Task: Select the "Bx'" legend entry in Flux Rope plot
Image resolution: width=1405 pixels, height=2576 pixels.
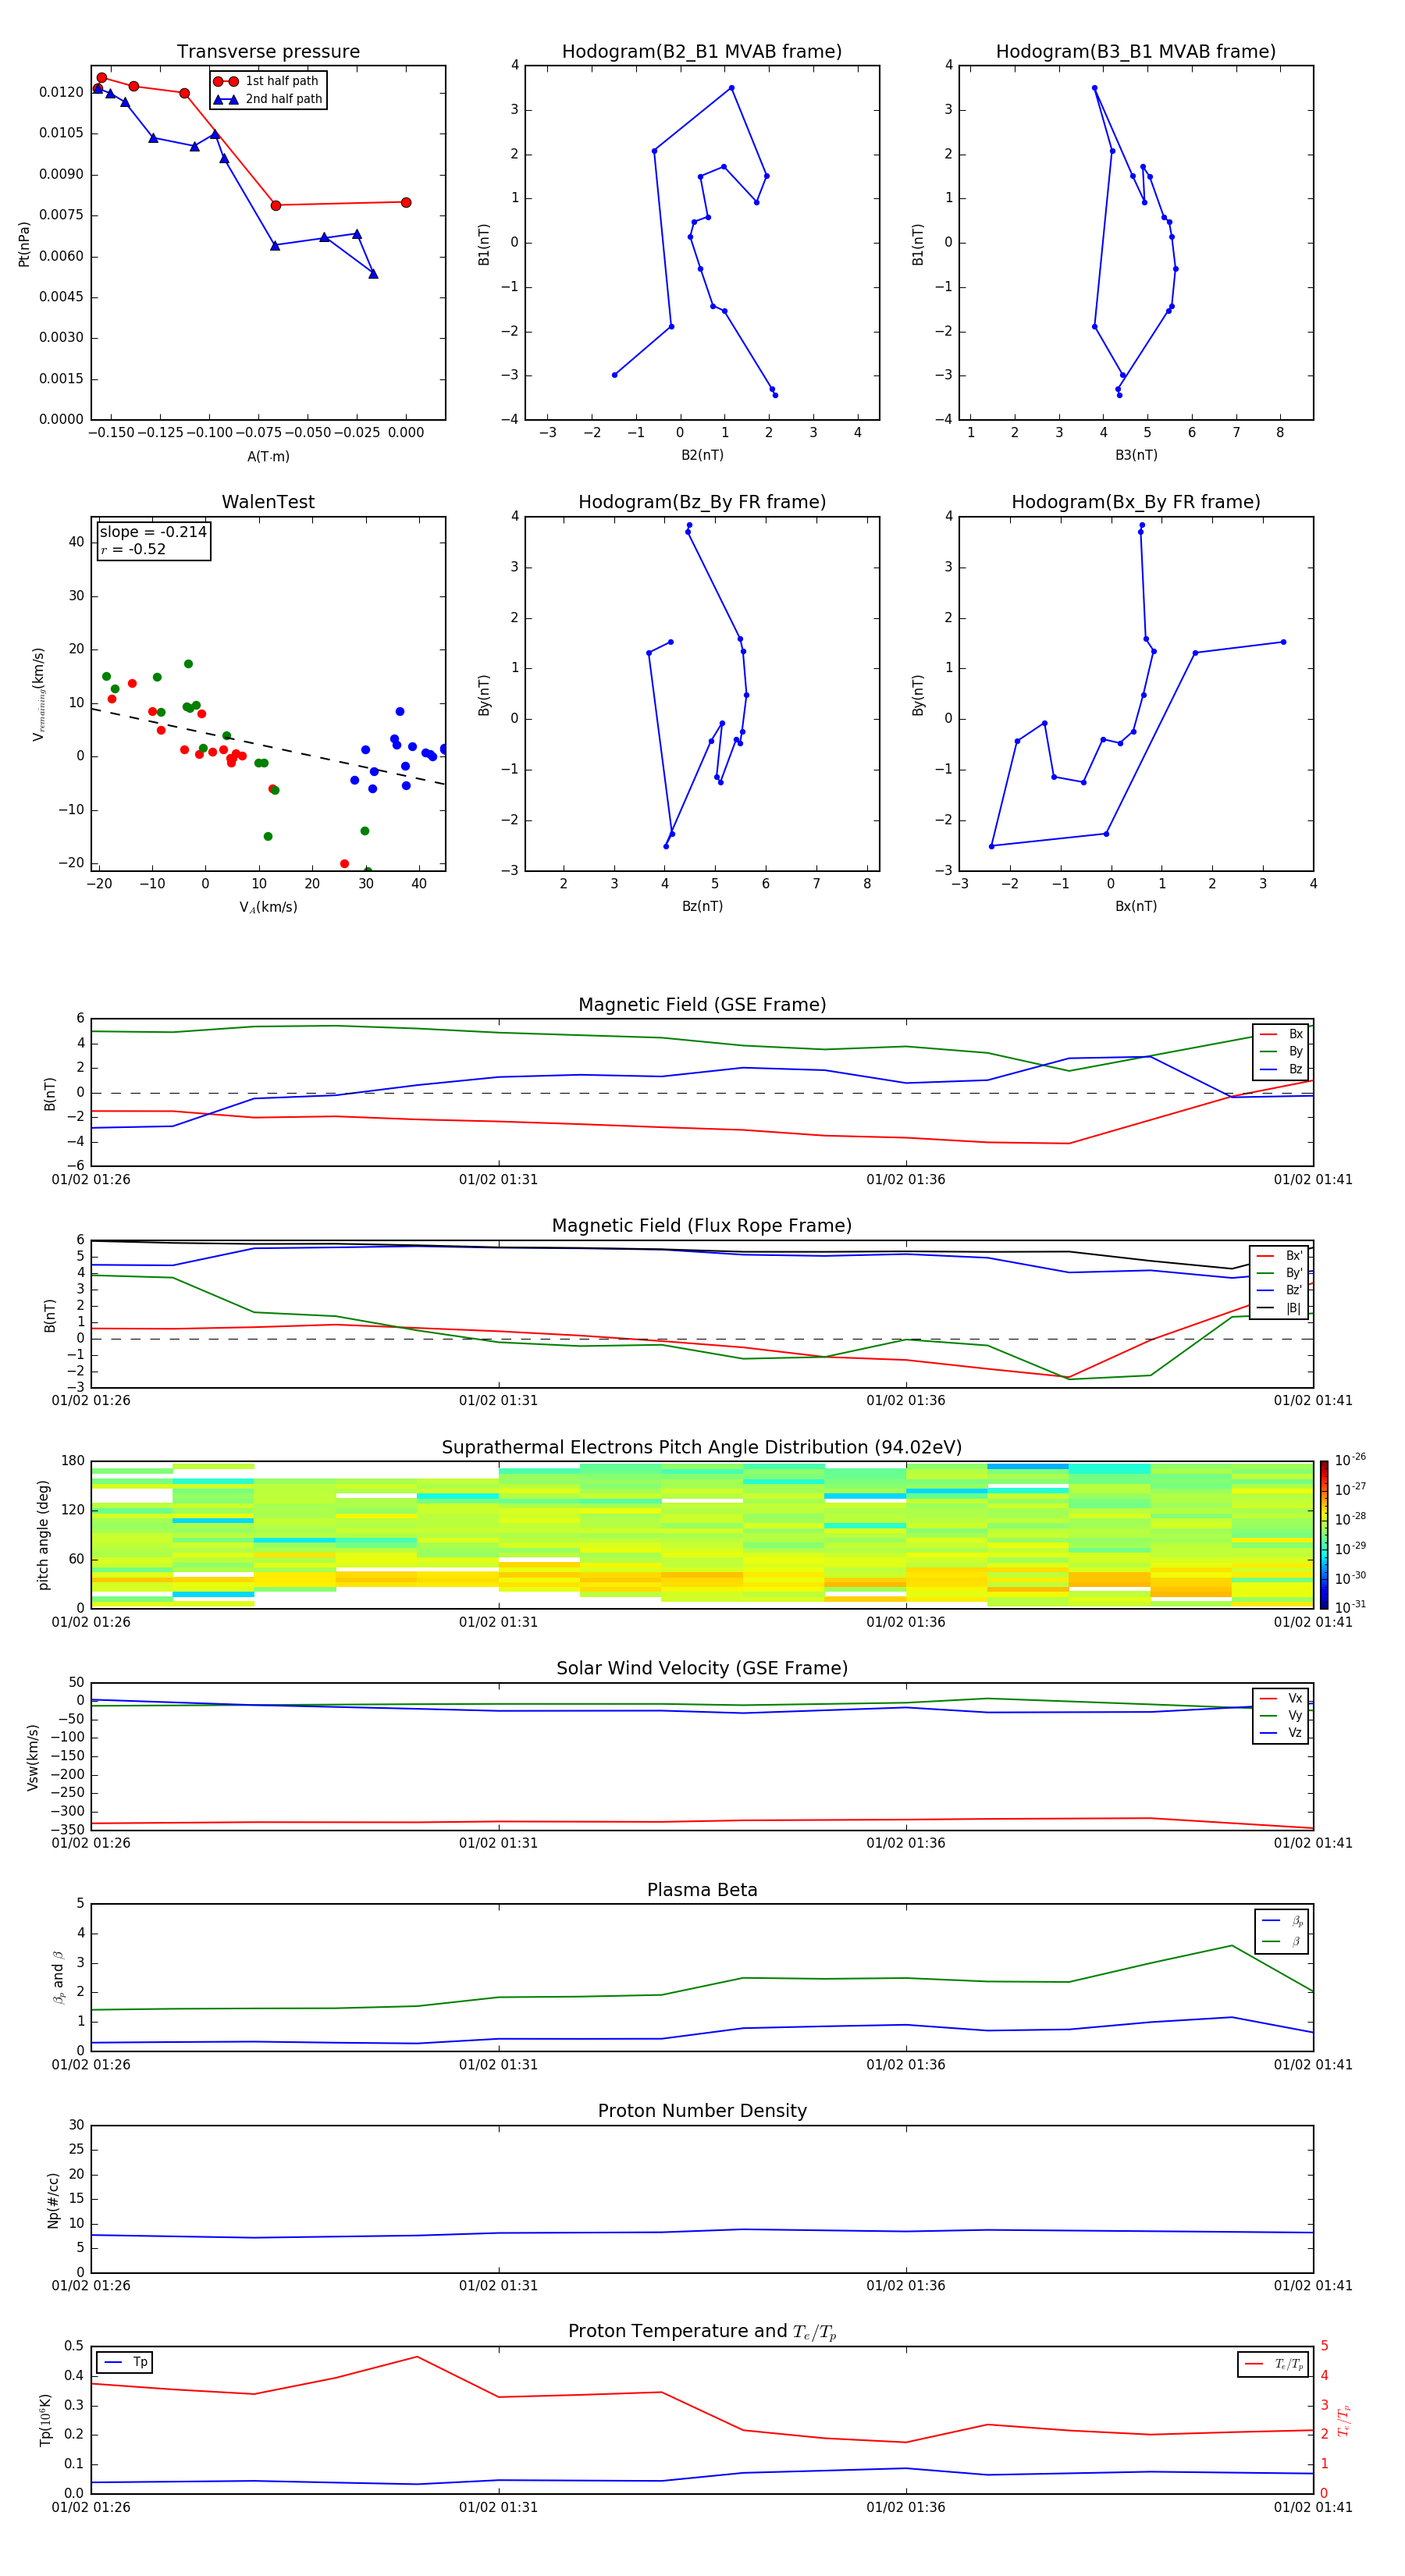Action: tap(1280, 1256)
